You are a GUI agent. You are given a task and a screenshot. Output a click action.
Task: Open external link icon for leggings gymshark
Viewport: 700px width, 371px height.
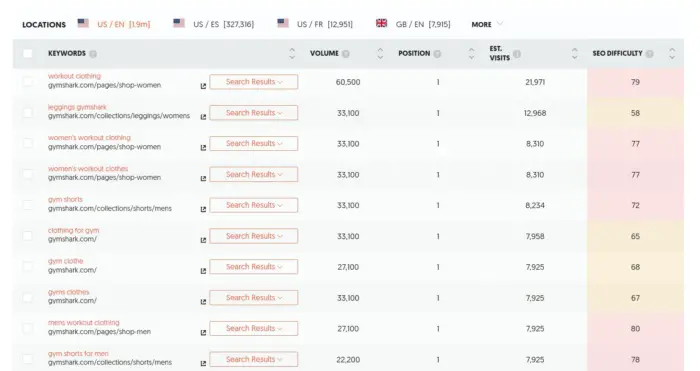coord(203,117)
